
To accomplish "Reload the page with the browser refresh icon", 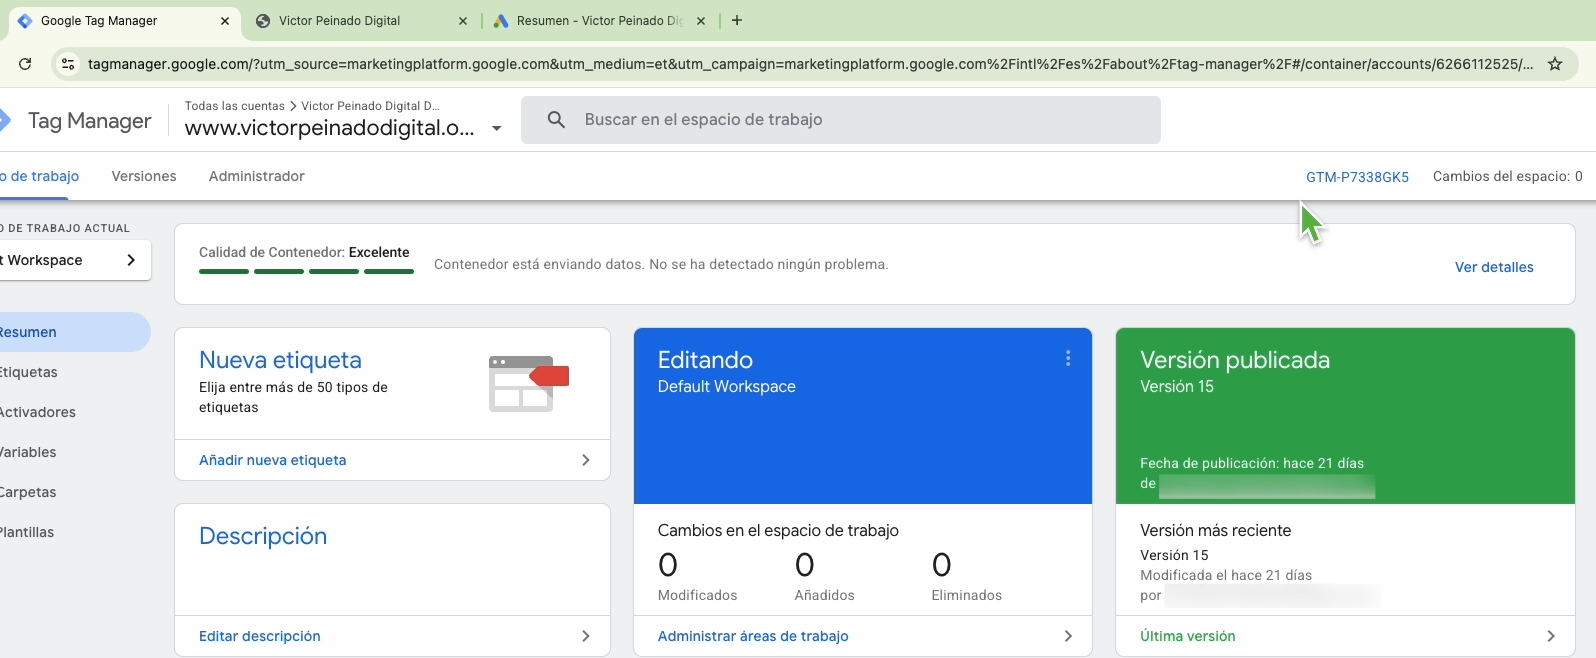I will pyautogui.click(x=25, y=64).
